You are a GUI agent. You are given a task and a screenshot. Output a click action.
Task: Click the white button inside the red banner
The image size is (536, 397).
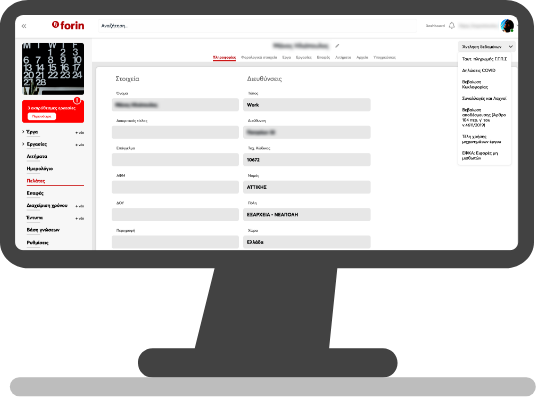[x=42, y=116]
